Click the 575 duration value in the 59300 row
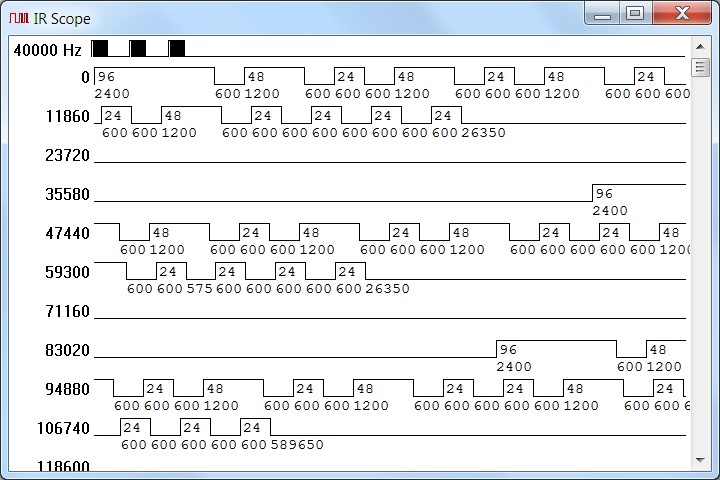This screenshot has height=480, width=720. coord(199,289)
